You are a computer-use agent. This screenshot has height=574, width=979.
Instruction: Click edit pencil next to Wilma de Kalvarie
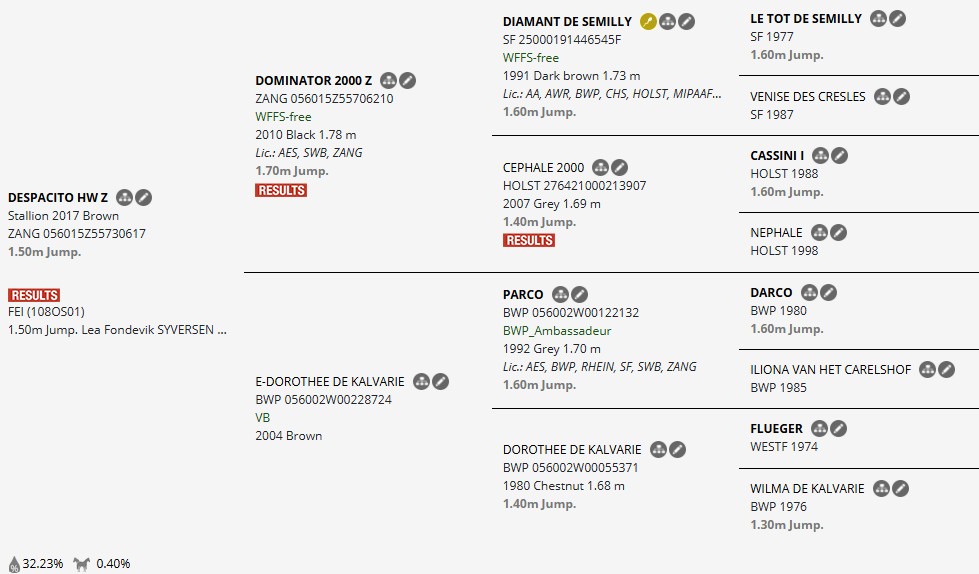click(x=901, y=488)
